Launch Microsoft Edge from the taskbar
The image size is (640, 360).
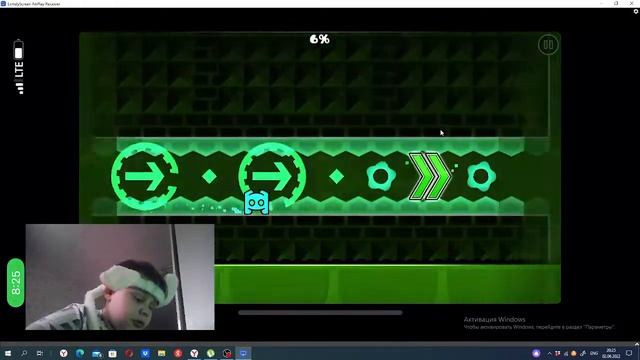coord(80,353)
